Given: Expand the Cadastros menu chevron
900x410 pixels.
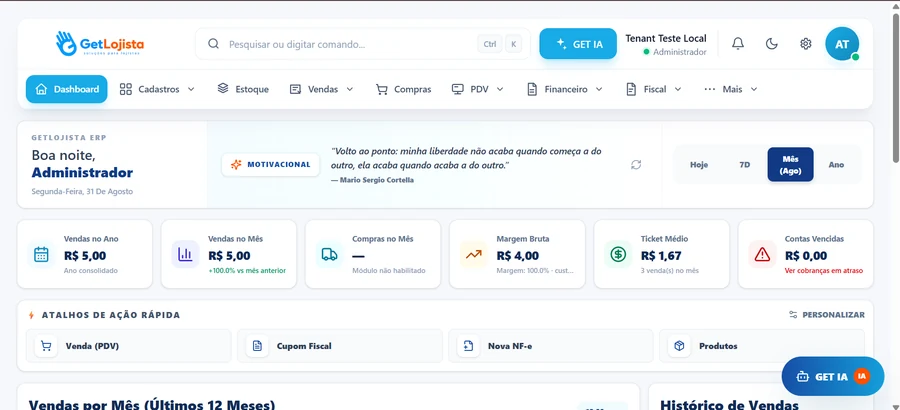Looking at the screenshot, I should click(192, 89).
